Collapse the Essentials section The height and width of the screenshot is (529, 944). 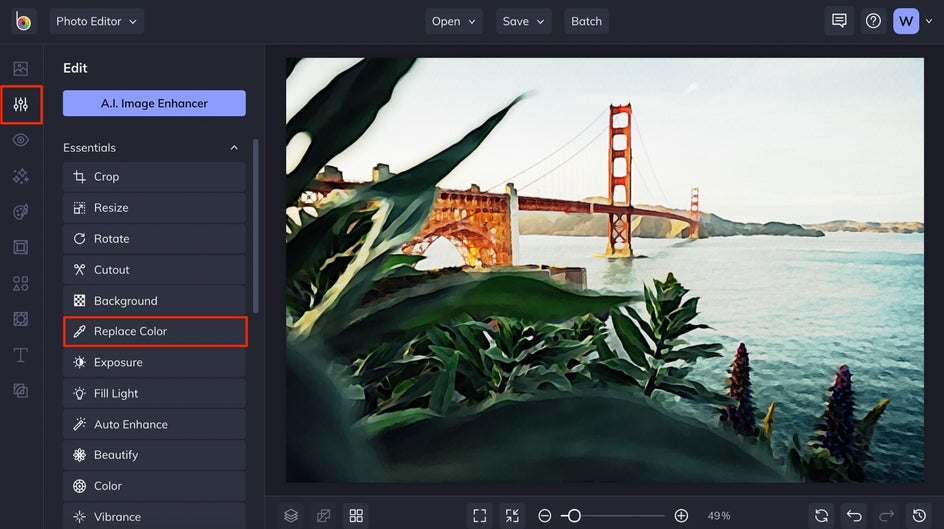[x=234, y=147]
